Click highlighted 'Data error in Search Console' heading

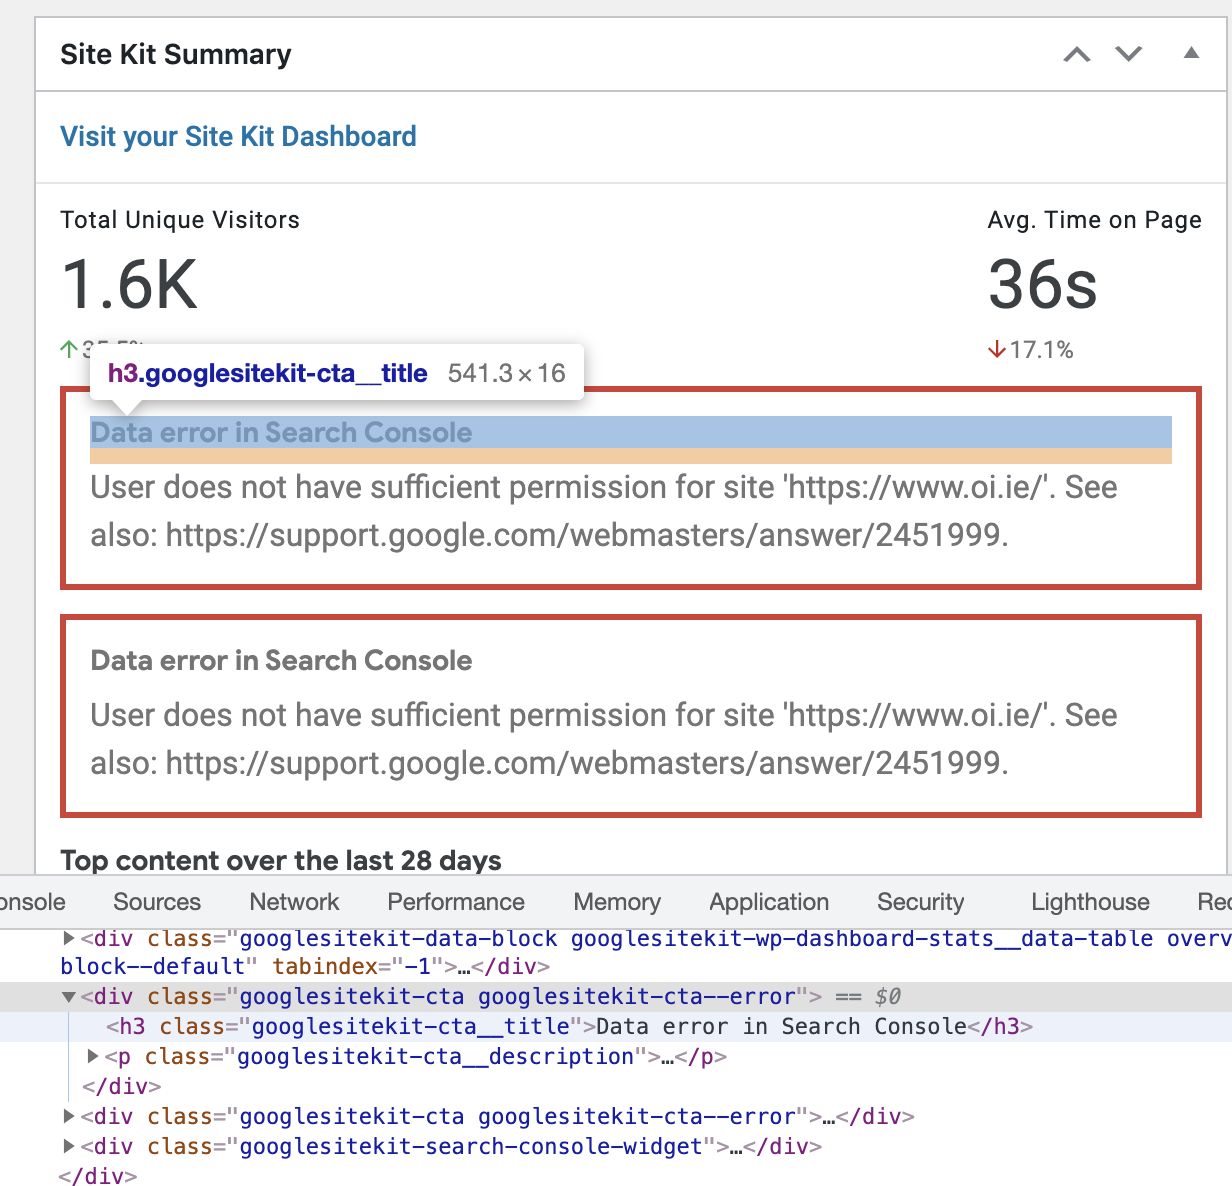coord(281,432)
